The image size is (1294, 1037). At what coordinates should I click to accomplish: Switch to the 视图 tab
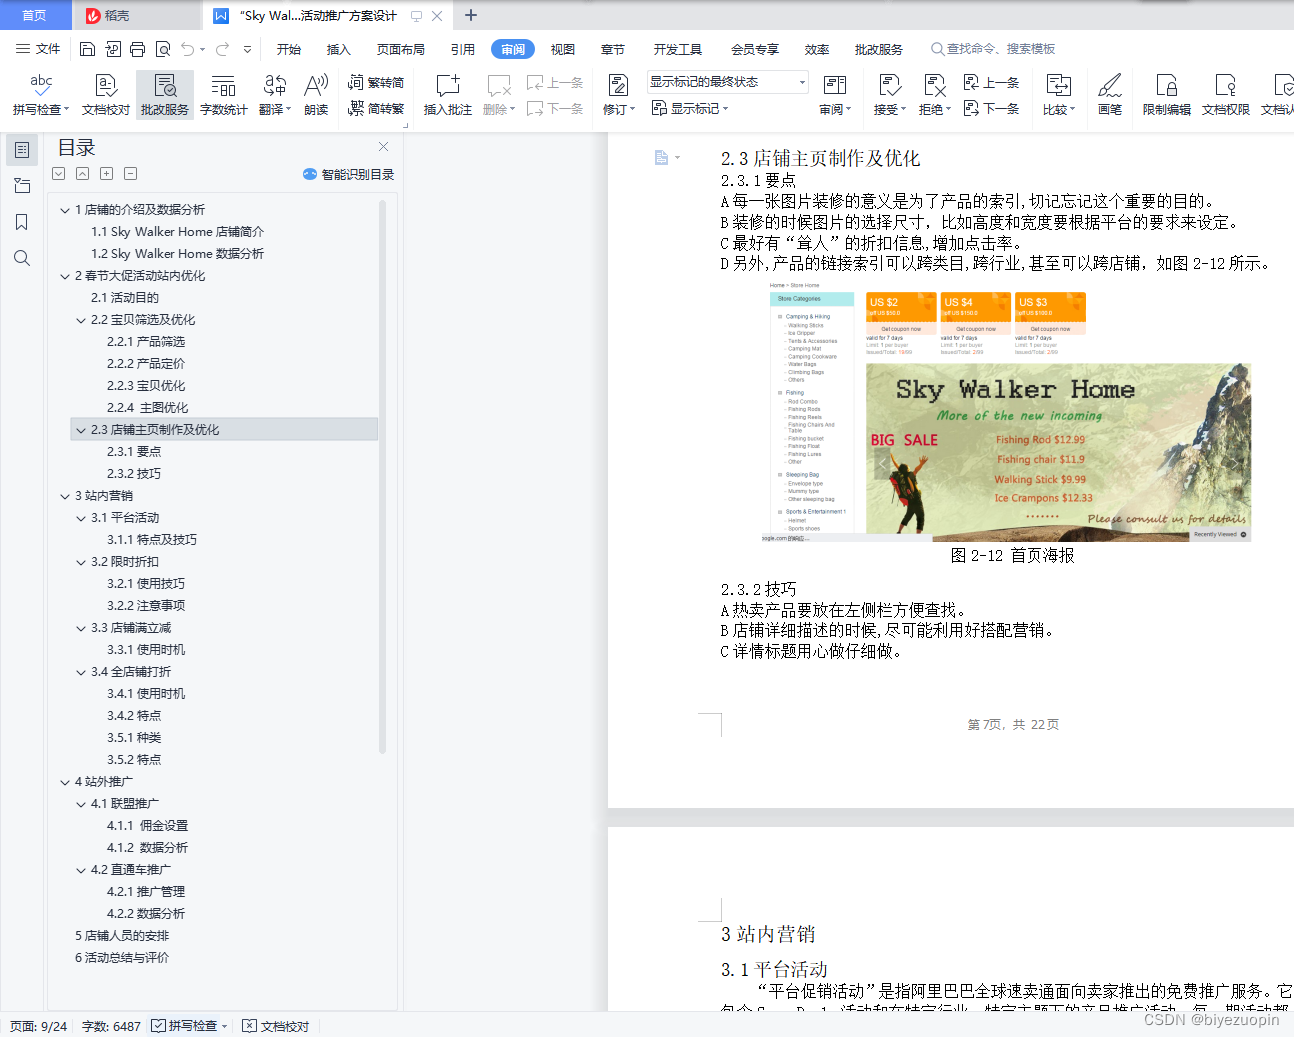coord(563,49)
